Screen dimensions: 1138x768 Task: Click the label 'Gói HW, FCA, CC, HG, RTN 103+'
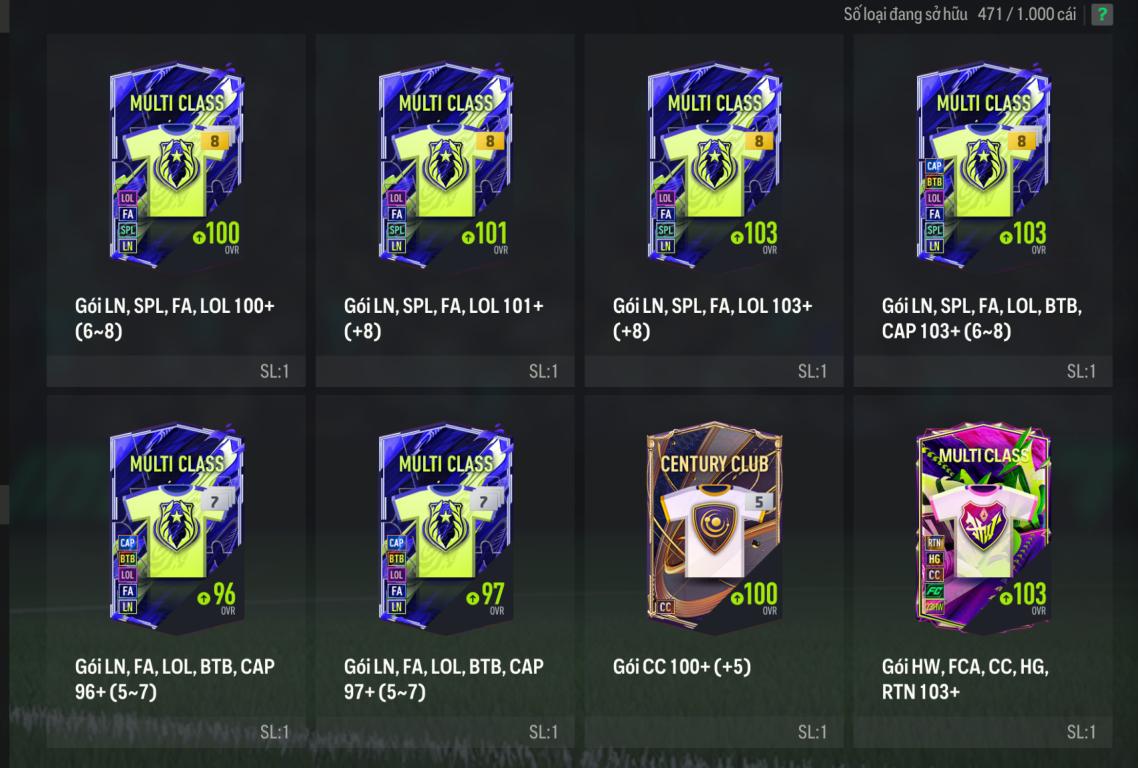coord(965,679)
